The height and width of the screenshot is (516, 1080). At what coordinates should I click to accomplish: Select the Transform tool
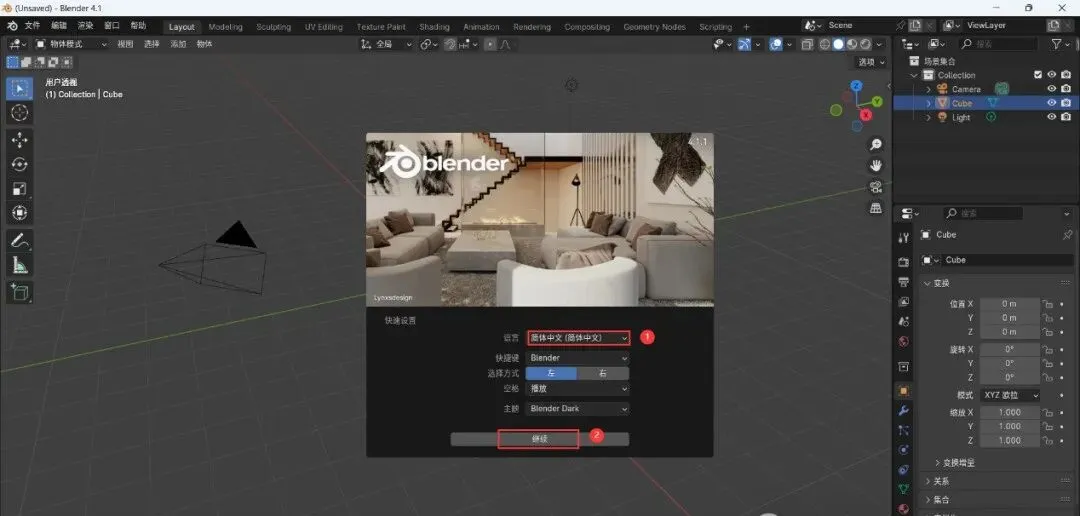tap(19, 213)
